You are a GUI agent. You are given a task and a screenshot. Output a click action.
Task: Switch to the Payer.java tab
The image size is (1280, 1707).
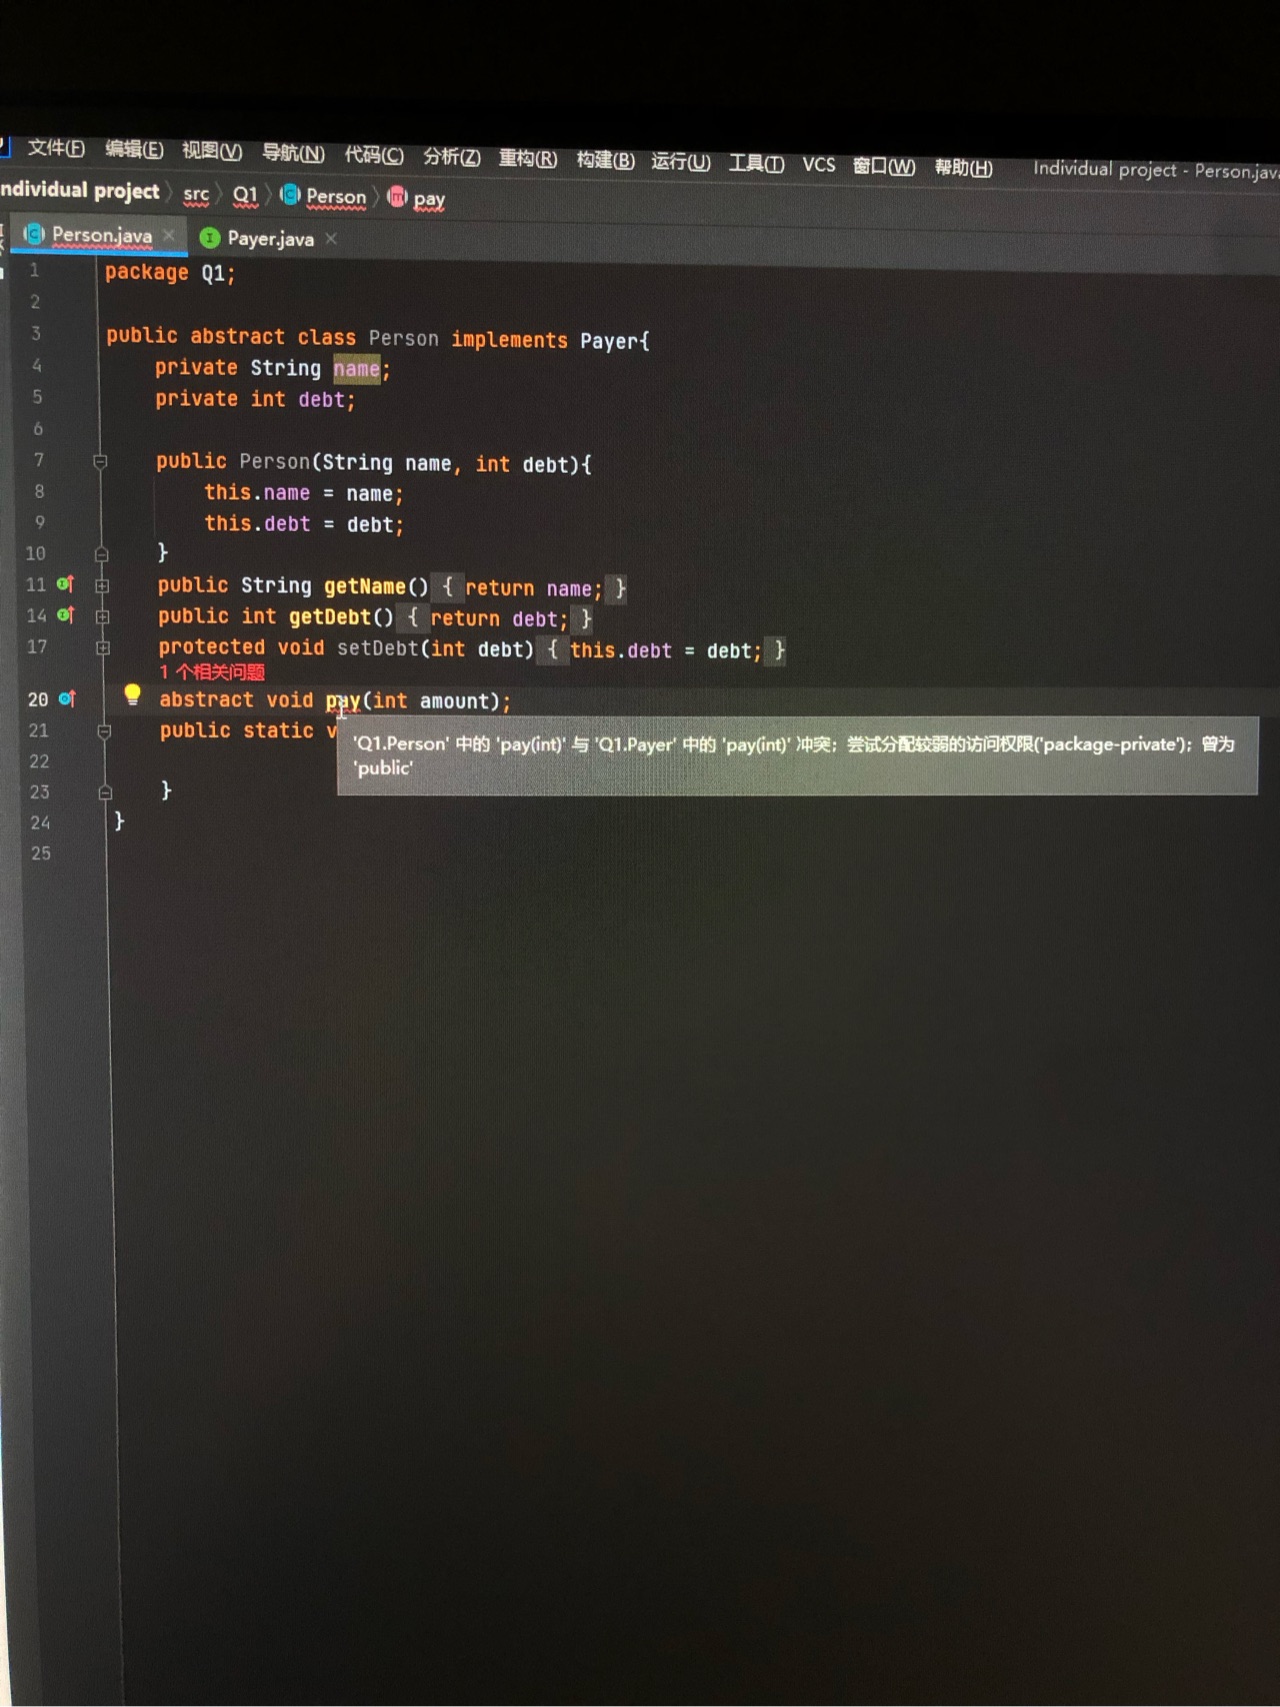point(269,238)
